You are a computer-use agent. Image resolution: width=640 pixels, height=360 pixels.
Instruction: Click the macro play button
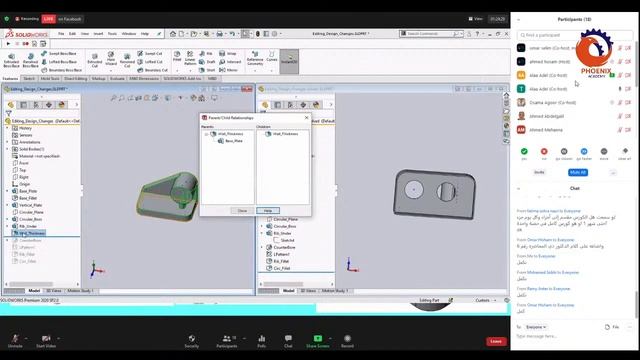(8, 43)
